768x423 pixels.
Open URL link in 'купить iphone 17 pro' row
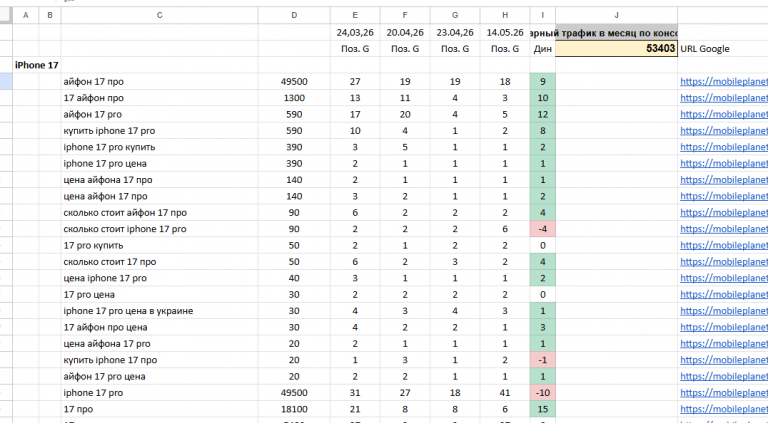point(723,131)
